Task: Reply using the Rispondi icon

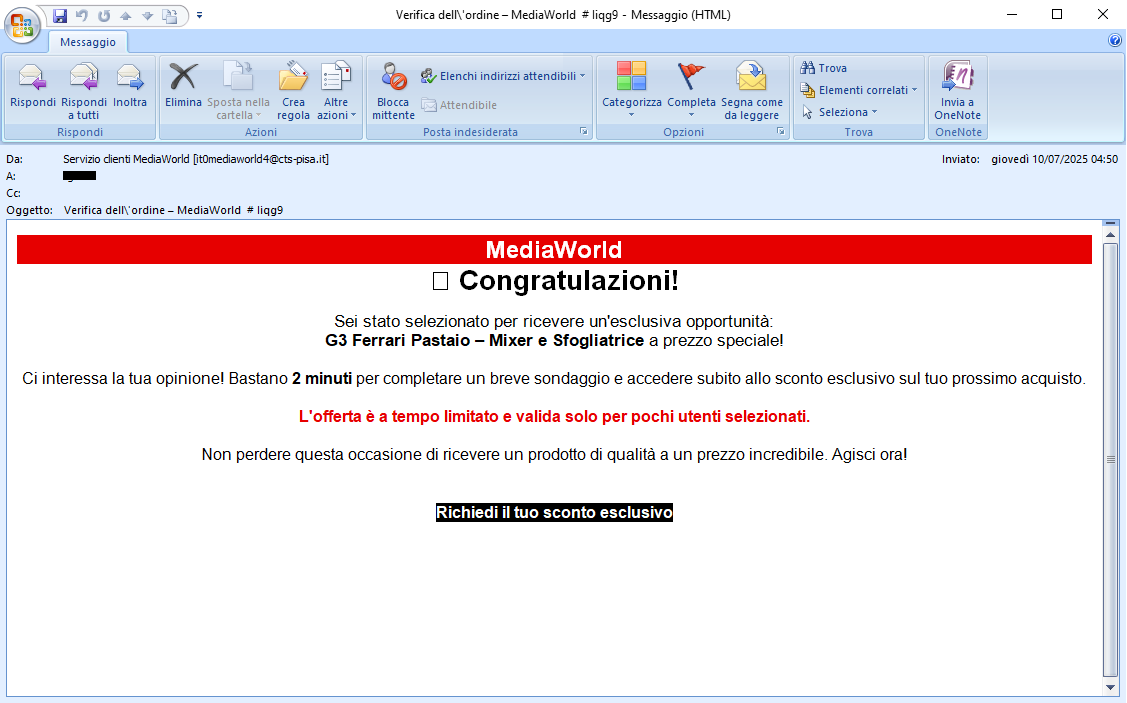Action: (32, 90)
